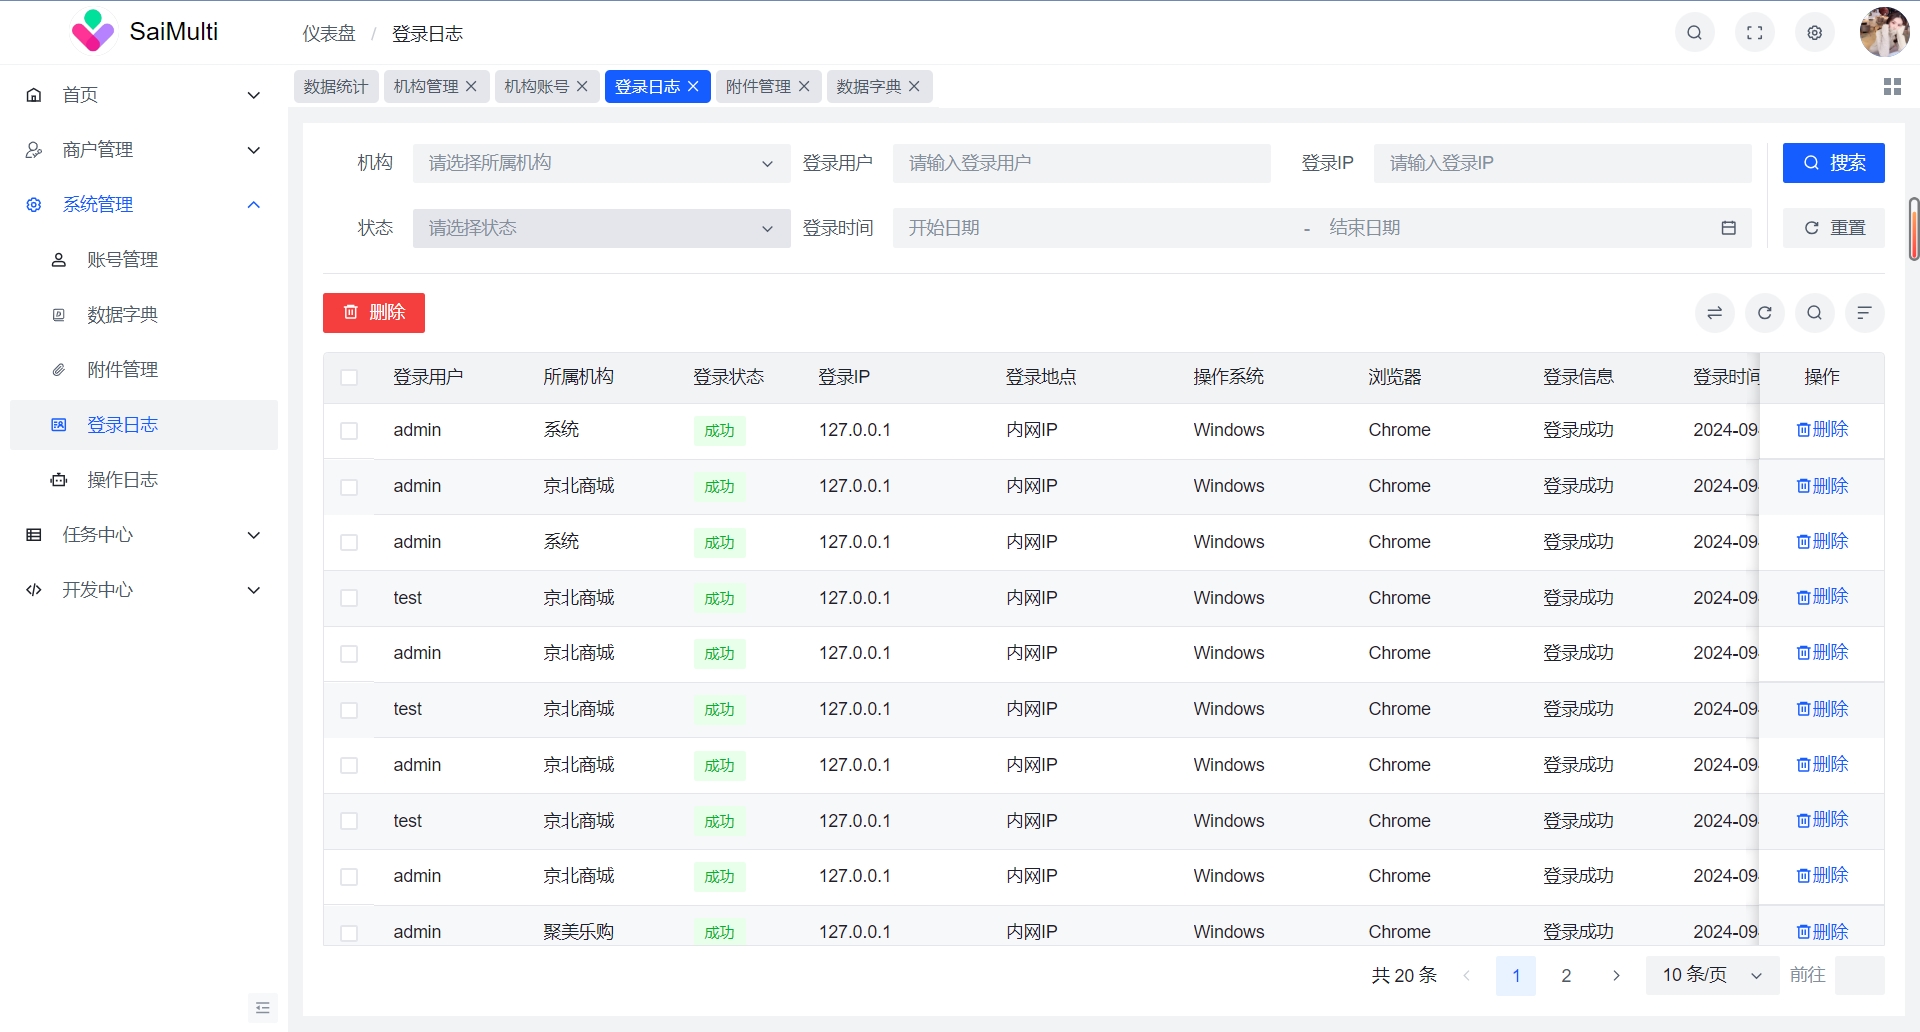Check the select-all checkbox in table header

point(349,378)
